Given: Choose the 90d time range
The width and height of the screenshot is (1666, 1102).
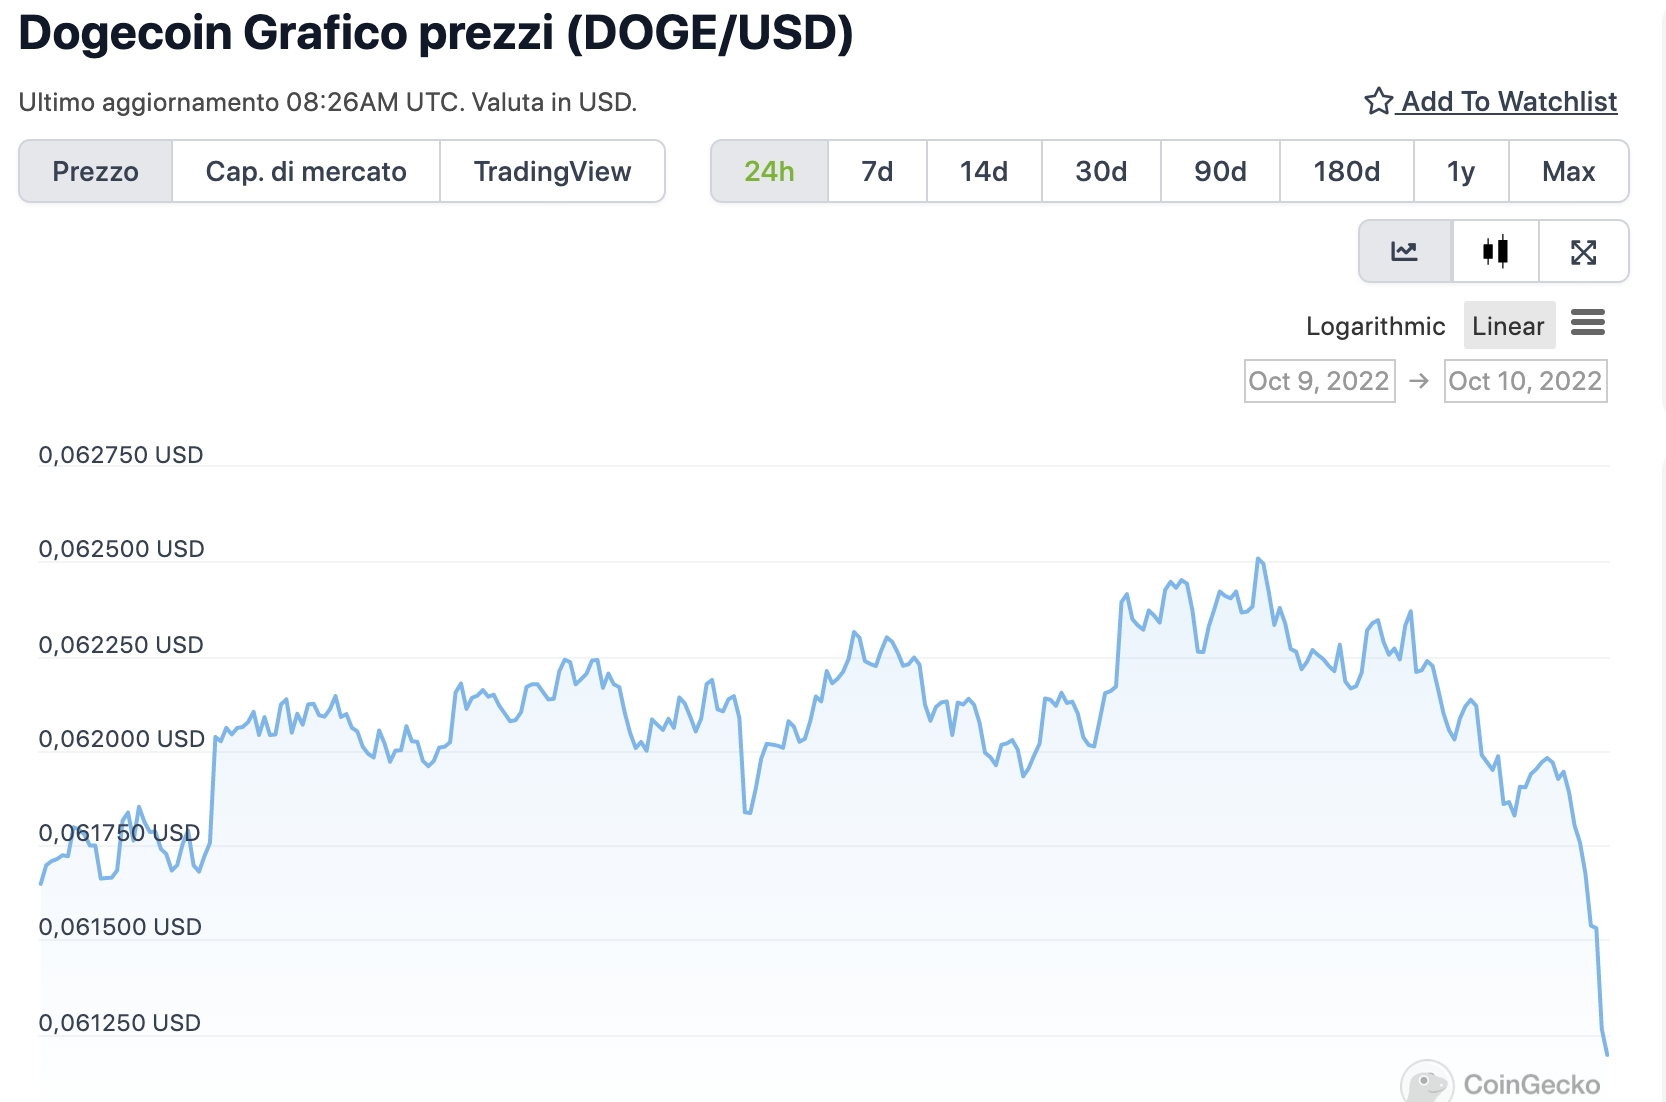Looking at the screenshot, I should [1220, 171].
